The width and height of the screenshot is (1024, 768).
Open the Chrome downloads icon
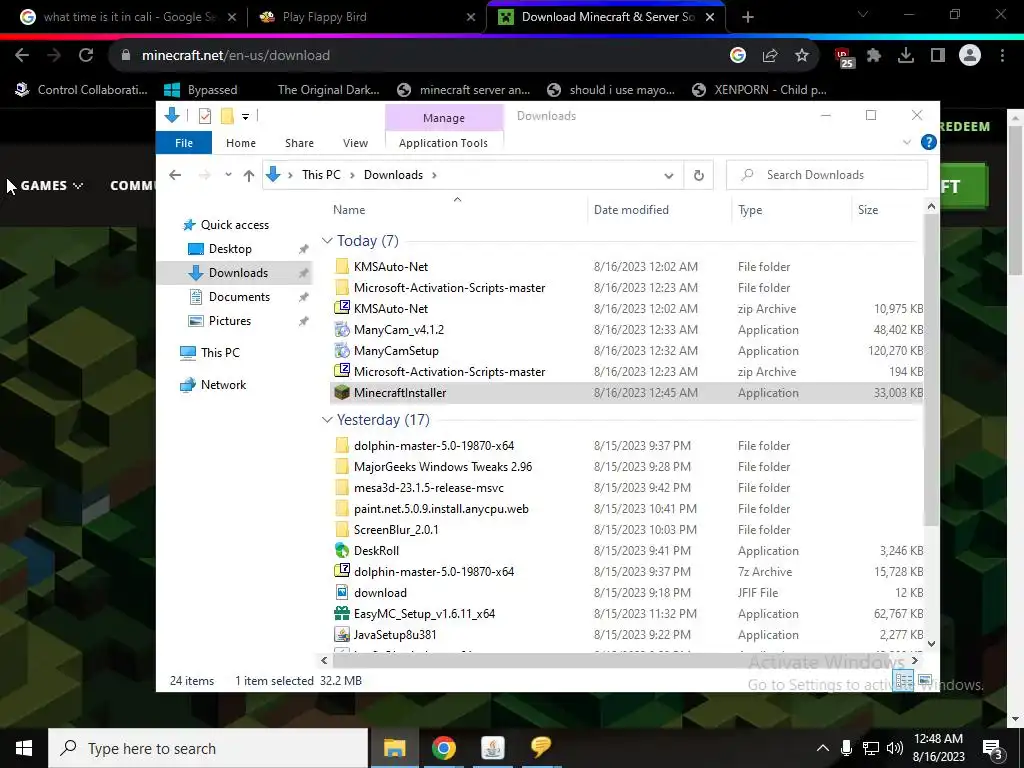click(906, 56)
